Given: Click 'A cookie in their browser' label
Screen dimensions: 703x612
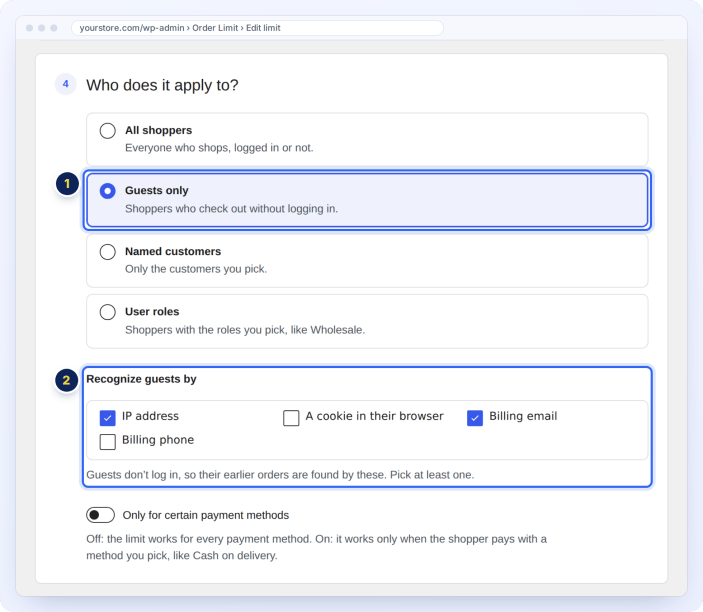Looking at the screenshot, I should (374, 416).
